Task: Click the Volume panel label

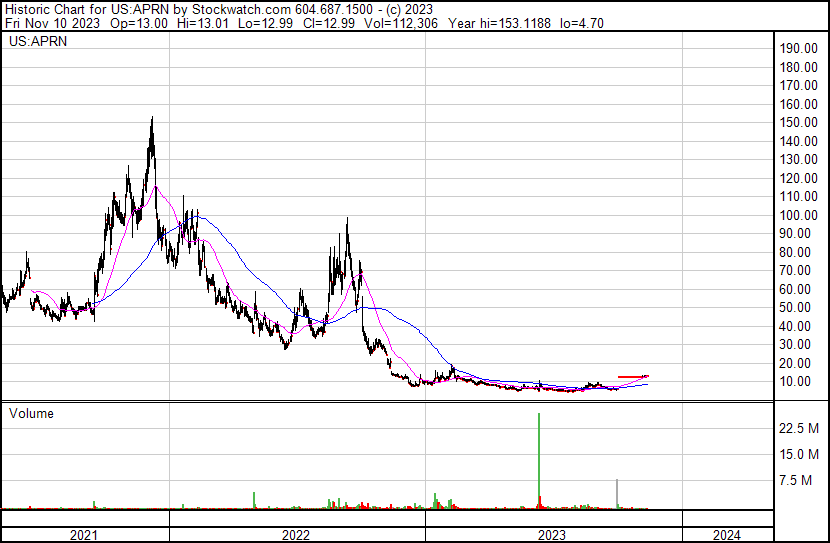Action: [x=31, y=413]
